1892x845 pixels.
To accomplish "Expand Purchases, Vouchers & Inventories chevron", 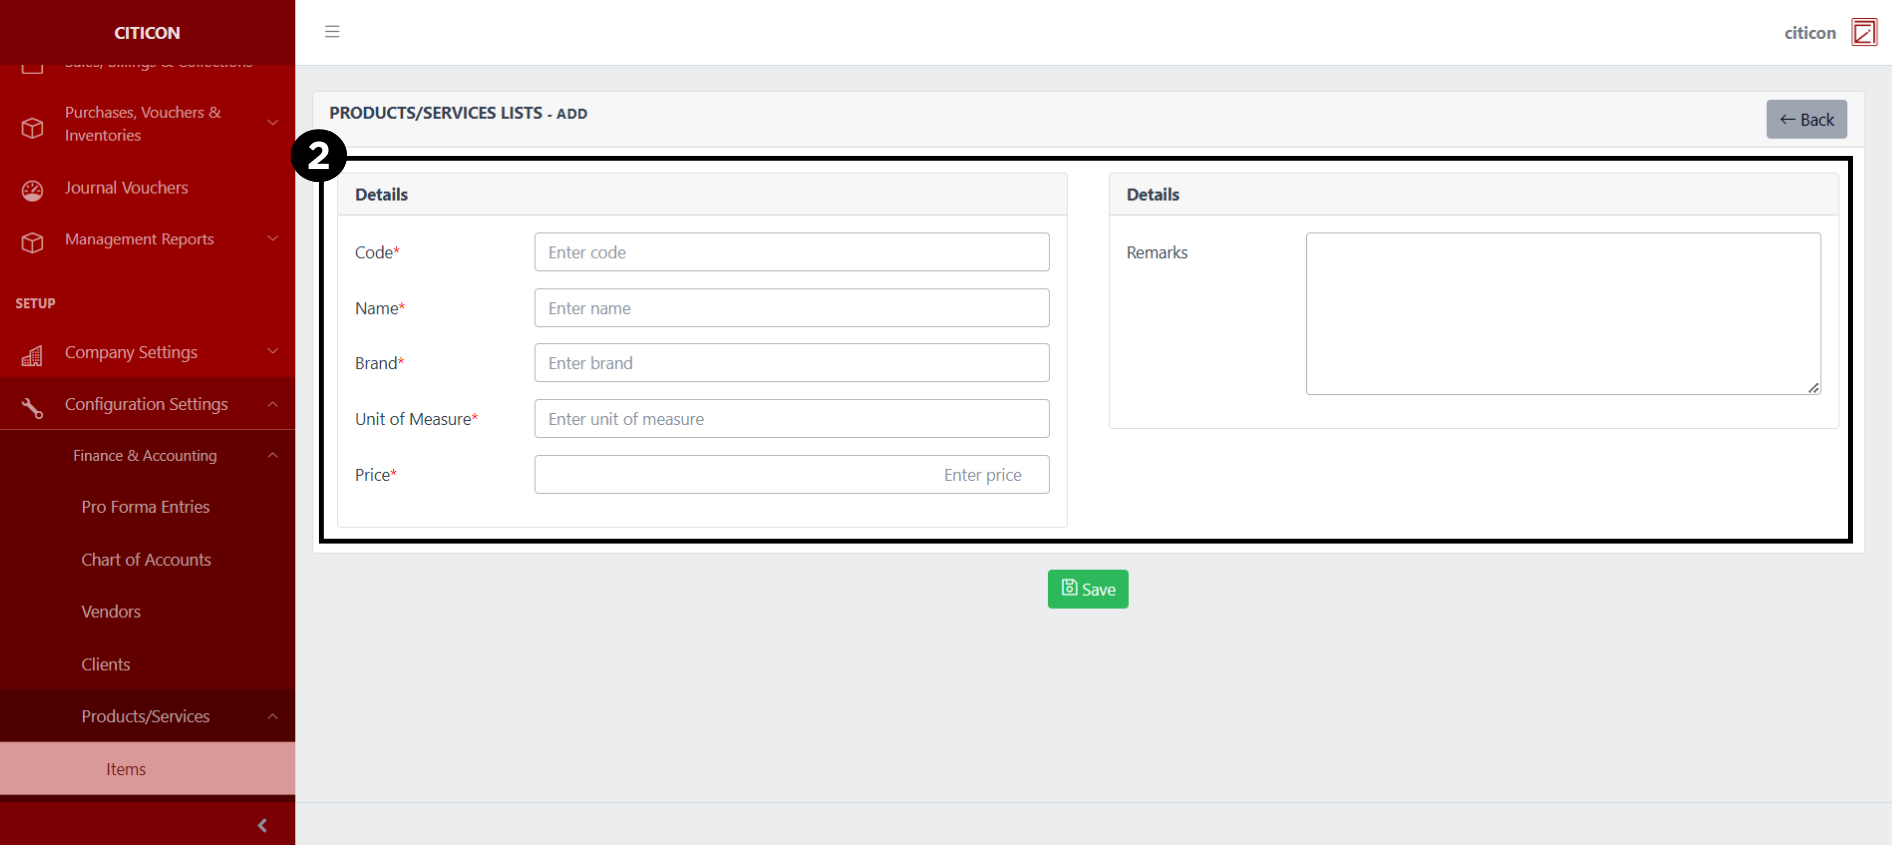I will click(272, 123).
